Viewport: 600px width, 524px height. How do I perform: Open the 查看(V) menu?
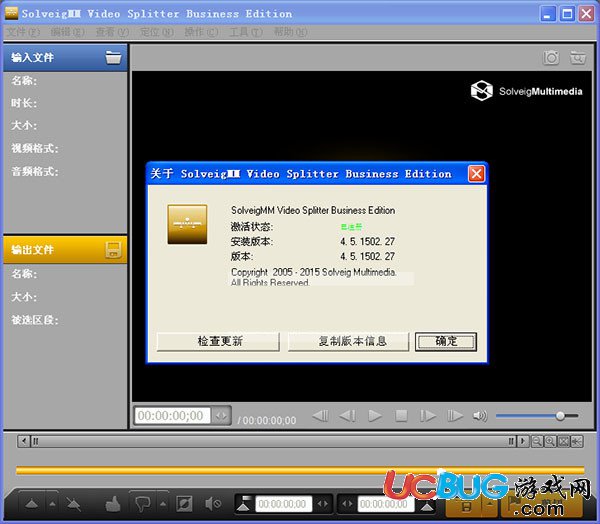(112, 32)
